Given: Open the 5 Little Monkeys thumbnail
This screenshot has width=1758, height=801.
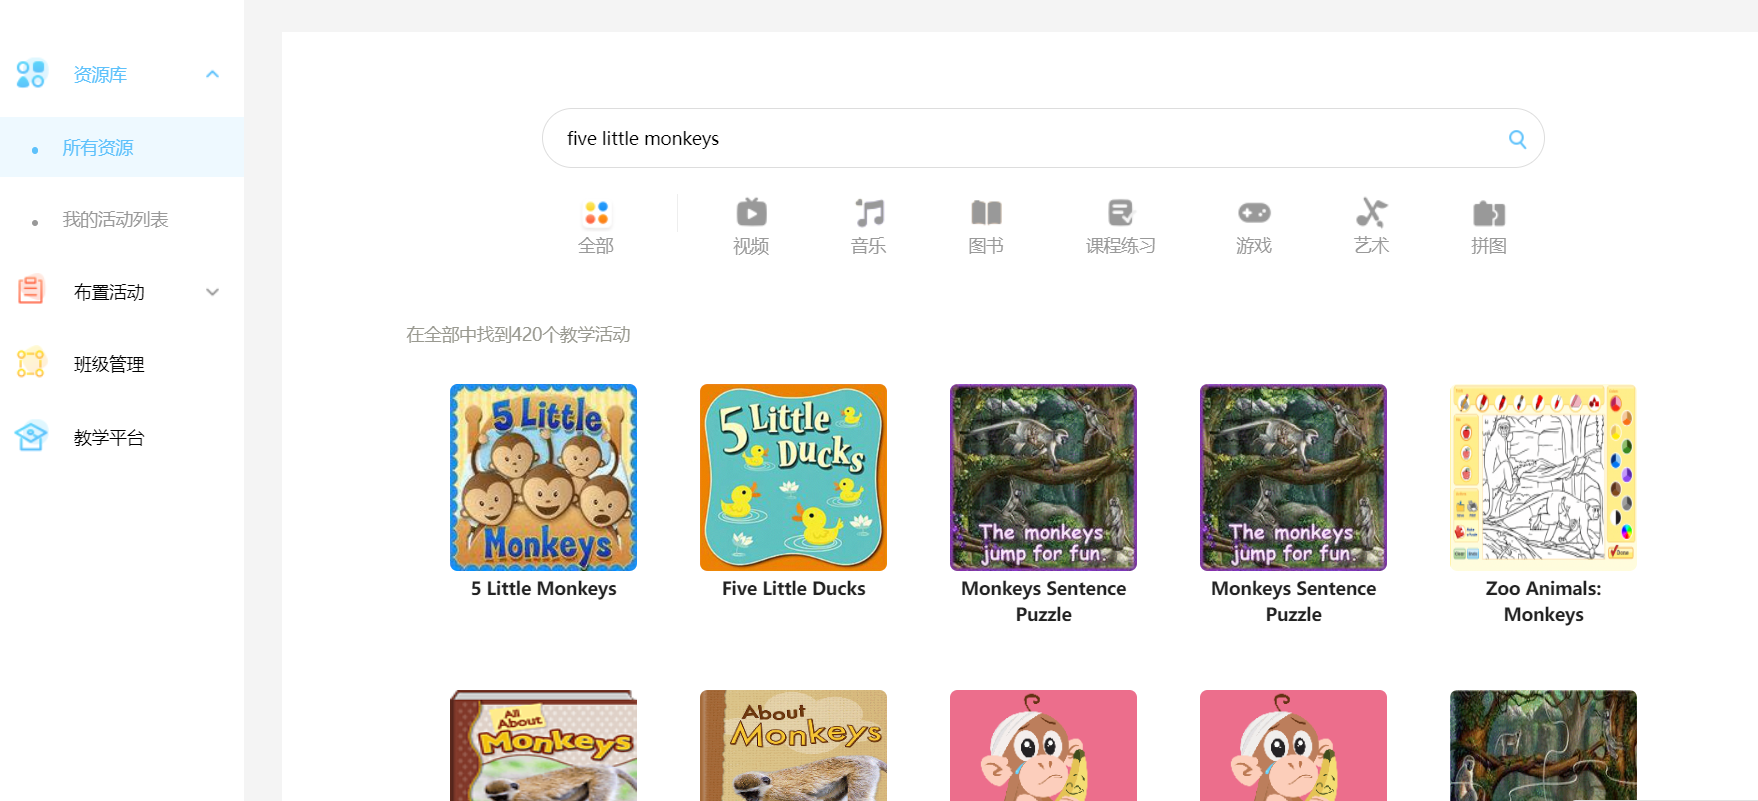Looking at the screenshot, I should 543,478.
